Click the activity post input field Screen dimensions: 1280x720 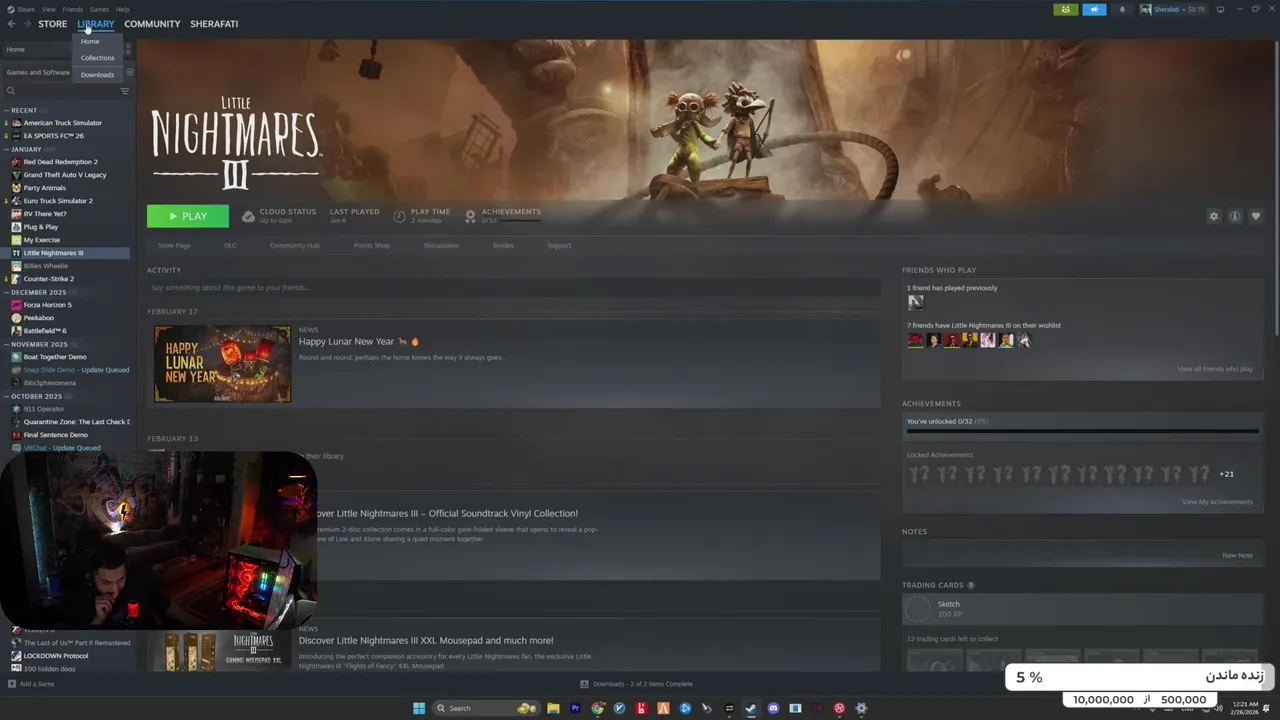click(513, 288)
